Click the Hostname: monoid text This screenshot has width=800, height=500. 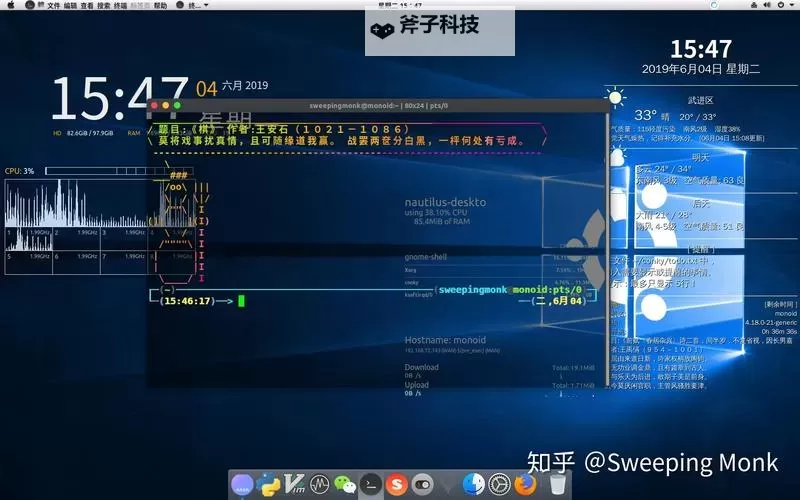tap(445, 340)
